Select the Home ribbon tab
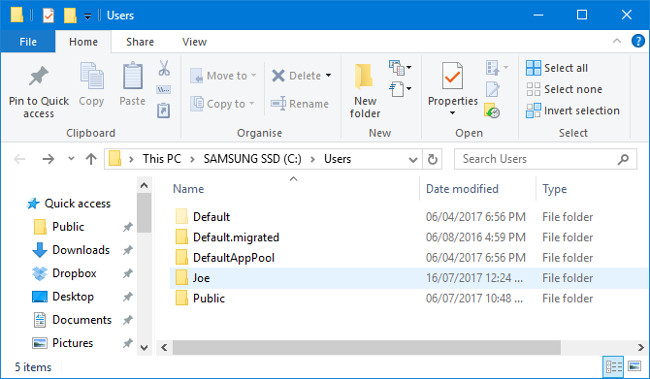Screen dimensions: 650x379 tap(83, 41)
